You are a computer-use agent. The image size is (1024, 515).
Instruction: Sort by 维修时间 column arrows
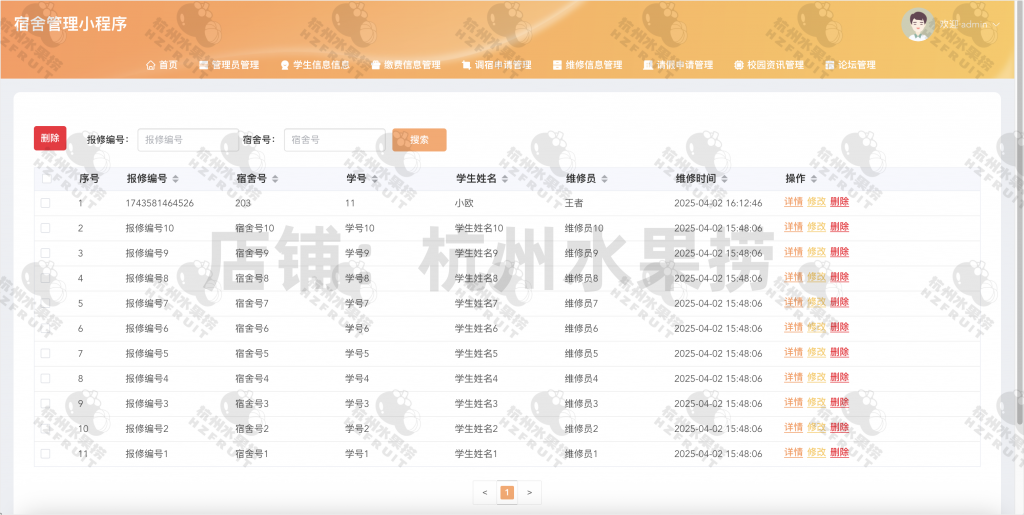point(724,179)
